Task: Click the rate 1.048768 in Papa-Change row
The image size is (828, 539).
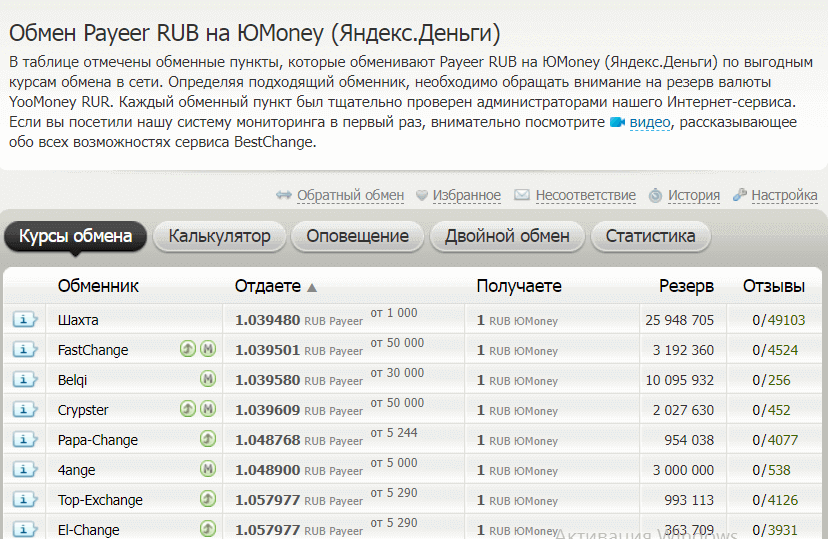Action: click(268, 440)
